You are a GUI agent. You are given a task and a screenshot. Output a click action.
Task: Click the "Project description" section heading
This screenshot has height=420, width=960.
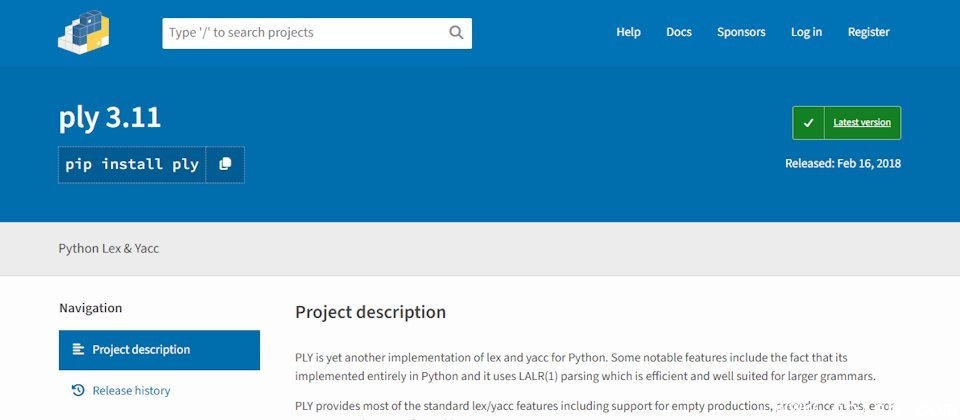point(370,312)
